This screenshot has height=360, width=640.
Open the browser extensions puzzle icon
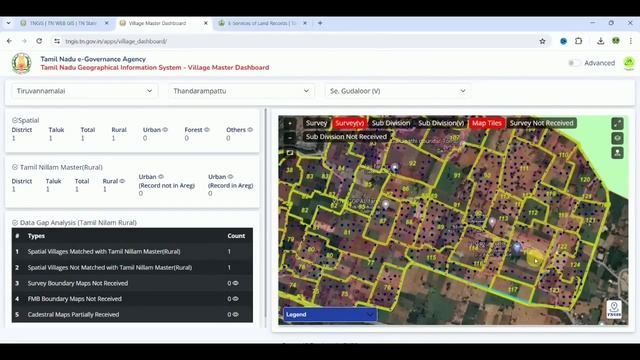click(x=578, y=41)
